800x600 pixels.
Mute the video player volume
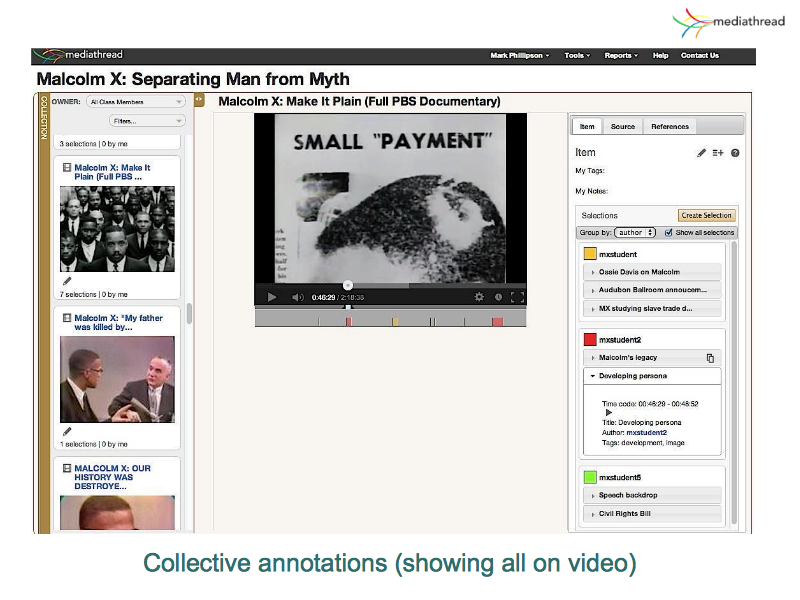tap(297, 297)
